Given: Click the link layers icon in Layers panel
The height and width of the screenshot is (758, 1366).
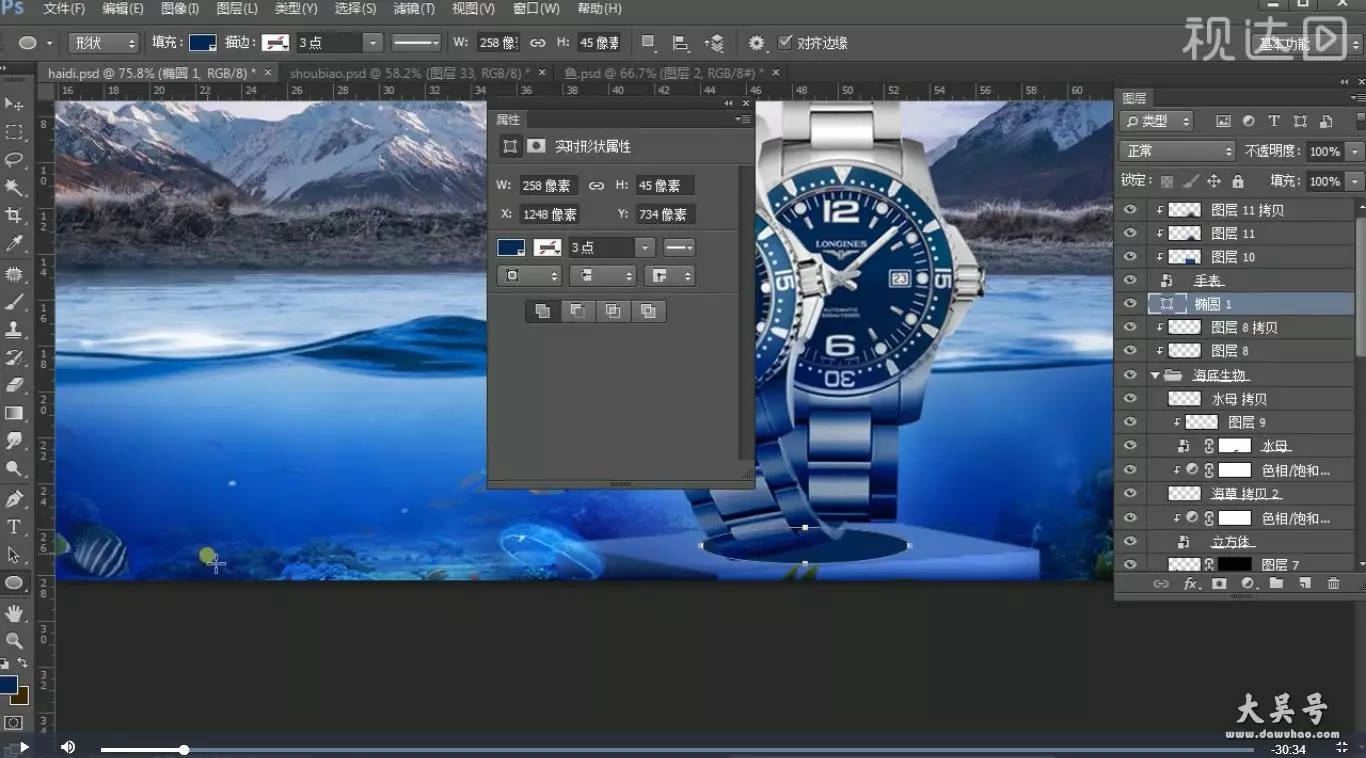Looking at the screenshot, I should pyautogui.click(x=1161, y=584).
